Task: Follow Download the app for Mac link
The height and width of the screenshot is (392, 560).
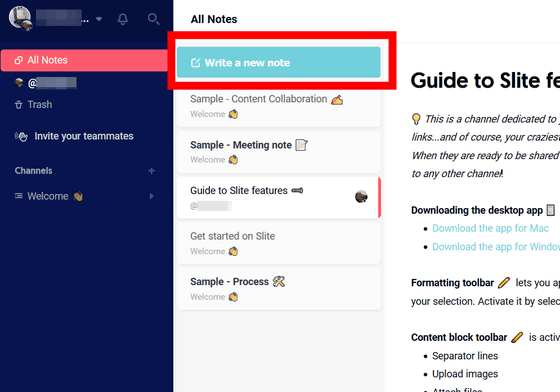Action: pos(490,228)
